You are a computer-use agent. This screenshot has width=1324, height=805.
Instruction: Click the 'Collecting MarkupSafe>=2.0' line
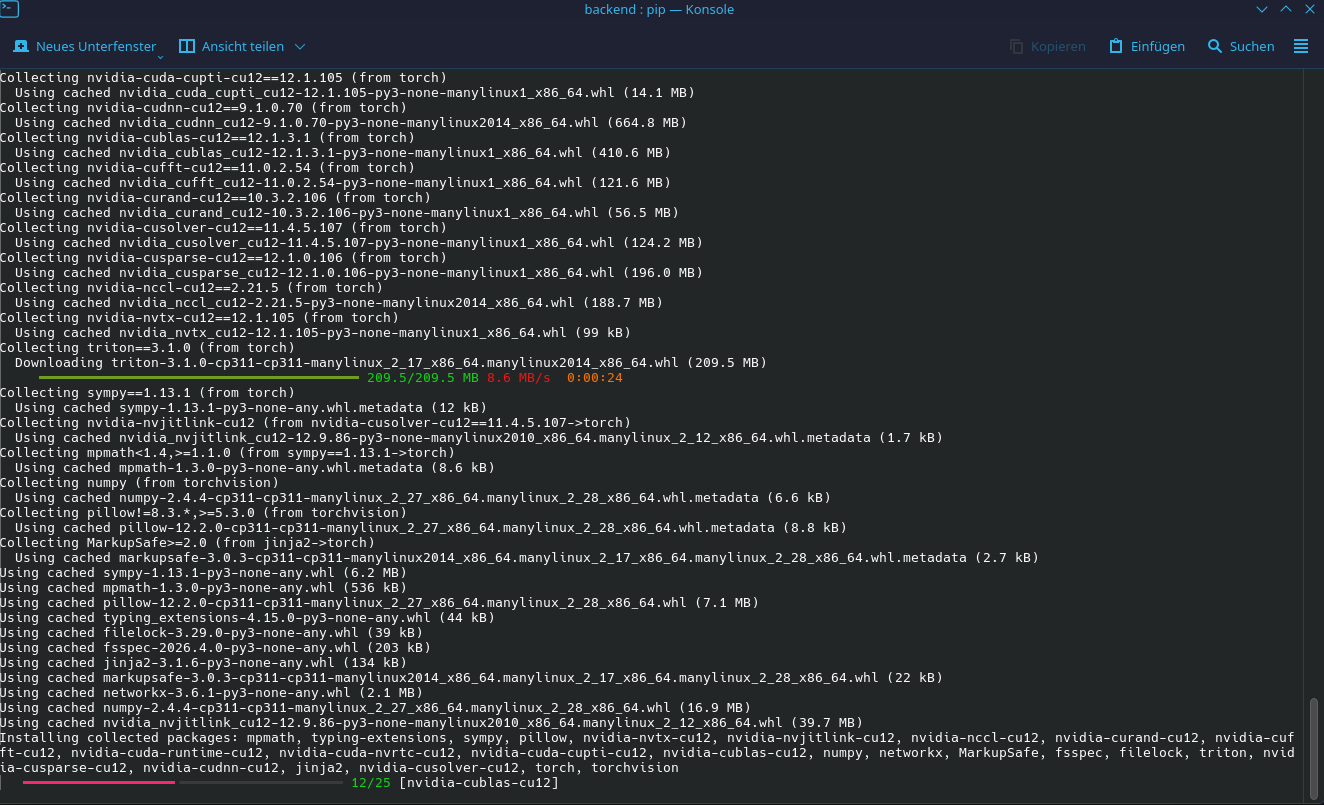(x=187, y=543)
